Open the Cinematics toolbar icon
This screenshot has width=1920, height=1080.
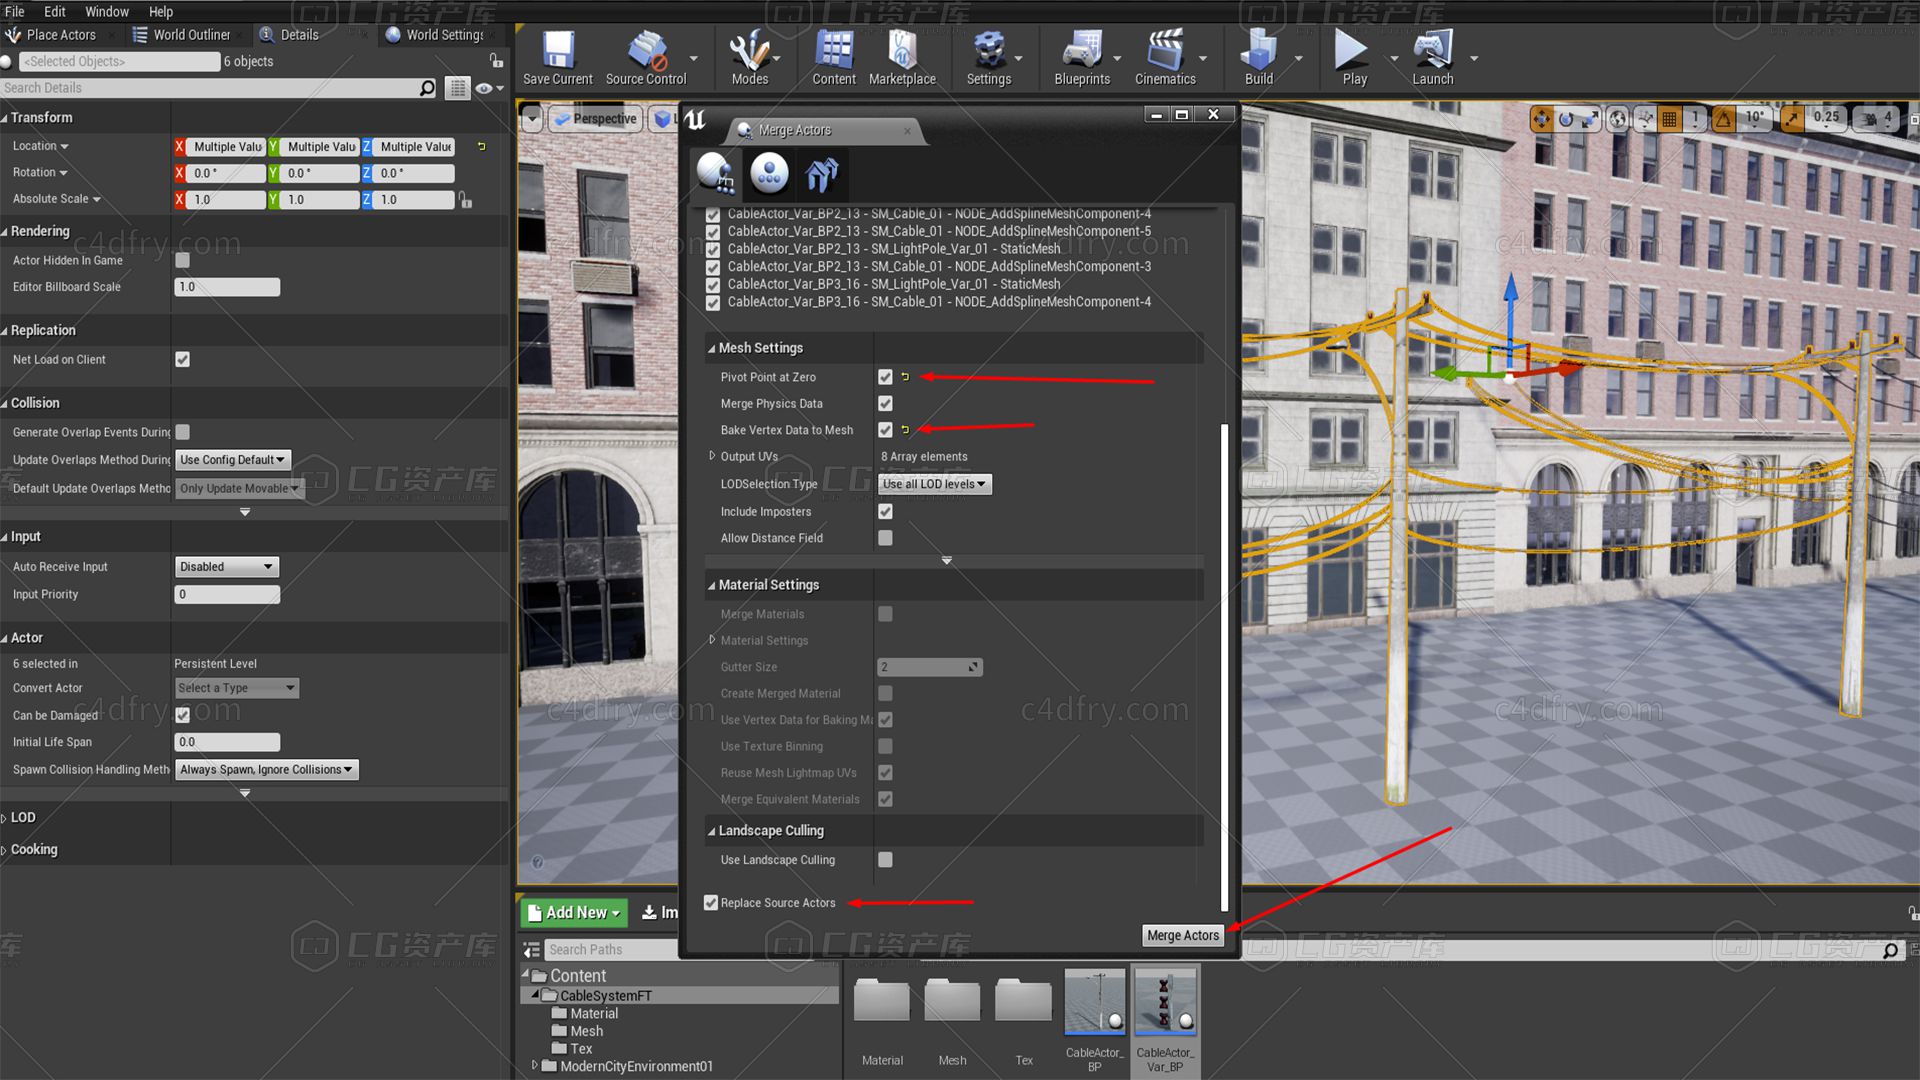pos(1165,58)
